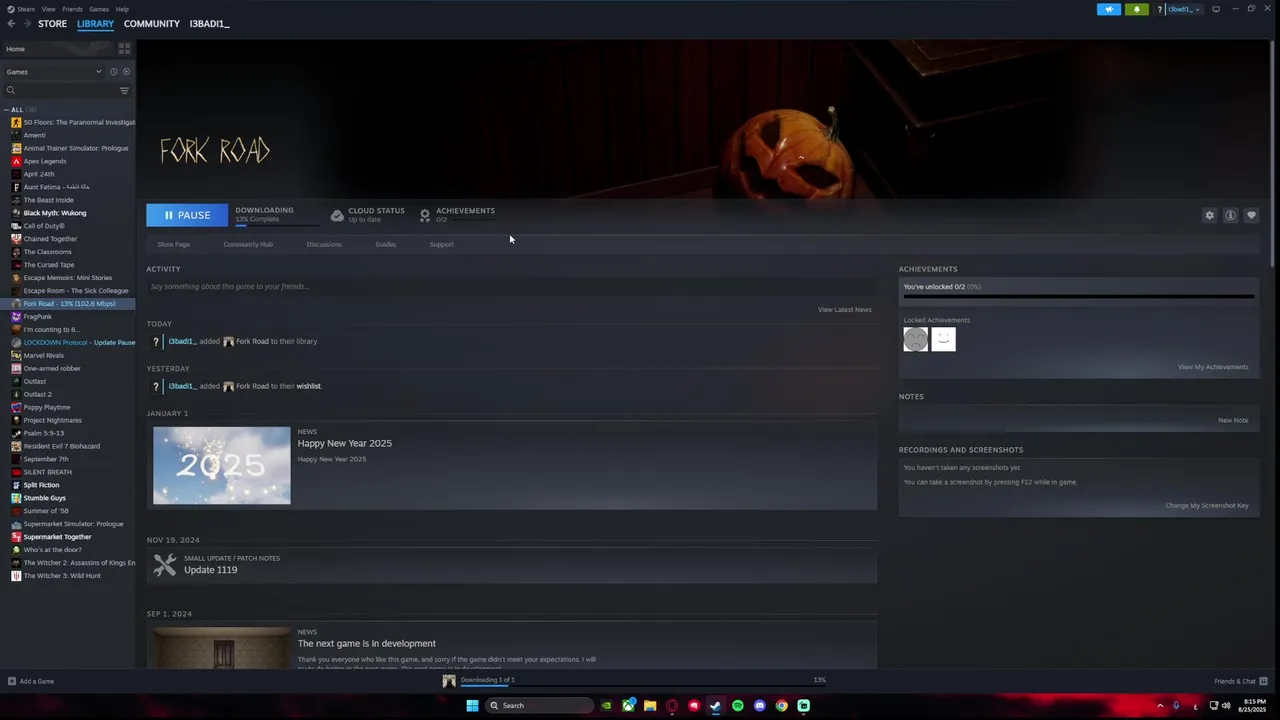Viewport: 1280px width, 720px height.
Task: Open the Windows taskbar Search box
Action: click(x=539, y=705)
